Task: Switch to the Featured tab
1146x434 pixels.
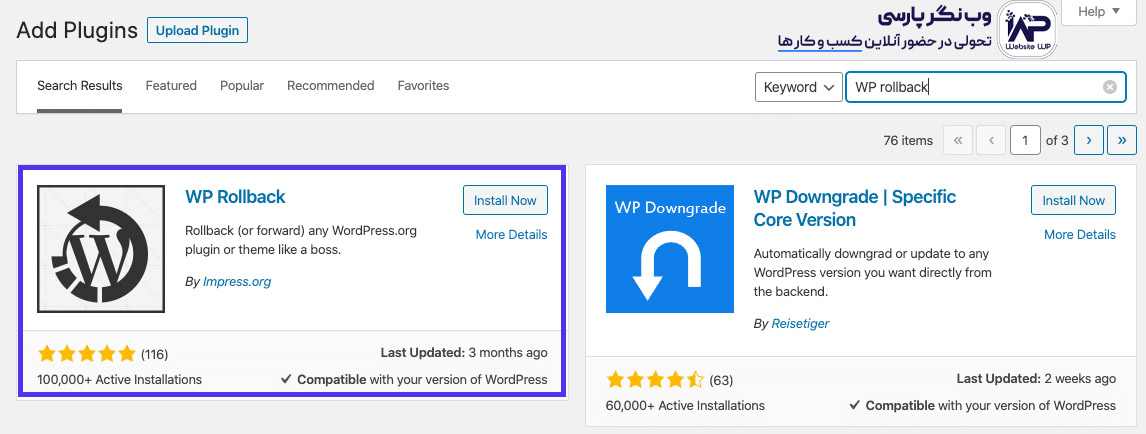Action: pos(171,86)
